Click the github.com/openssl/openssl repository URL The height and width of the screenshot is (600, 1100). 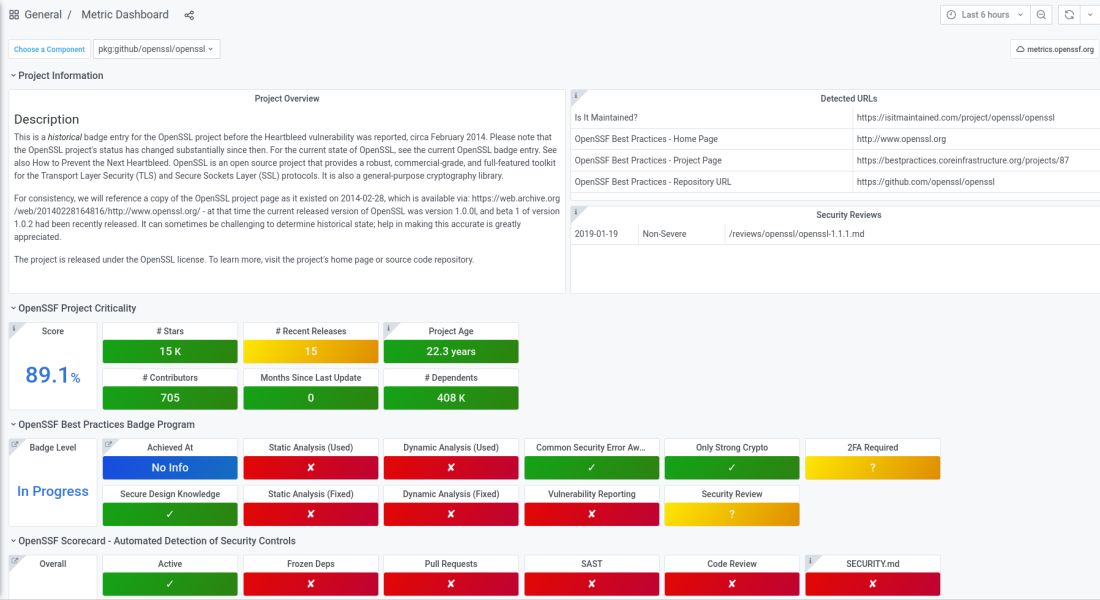pos(925,182)
